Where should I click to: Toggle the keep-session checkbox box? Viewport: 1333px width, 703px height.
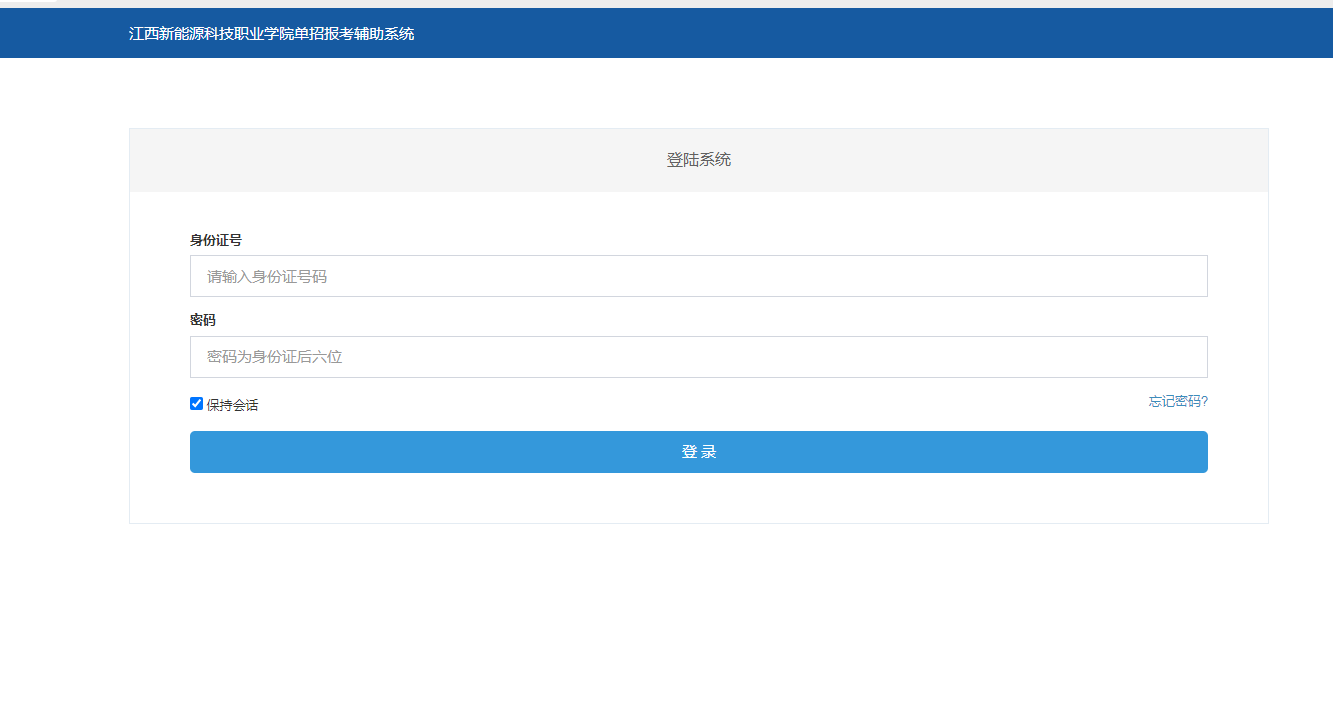[x=197, y=404]
